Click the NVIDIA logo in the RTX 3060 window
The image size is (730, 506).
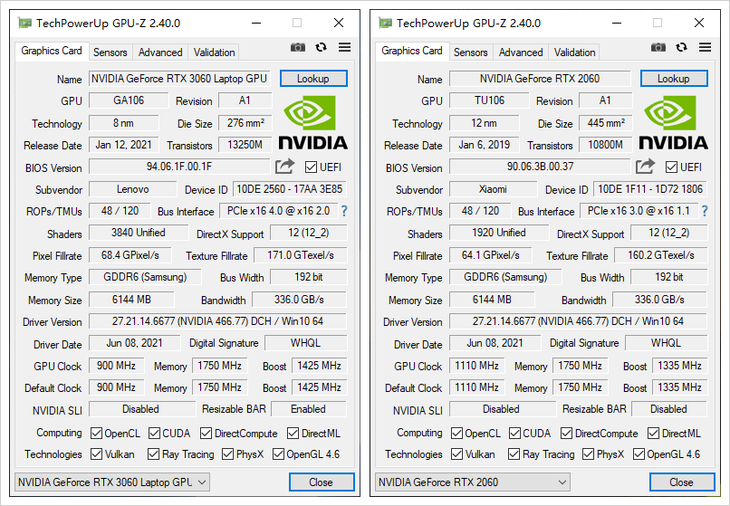point(313,122)
